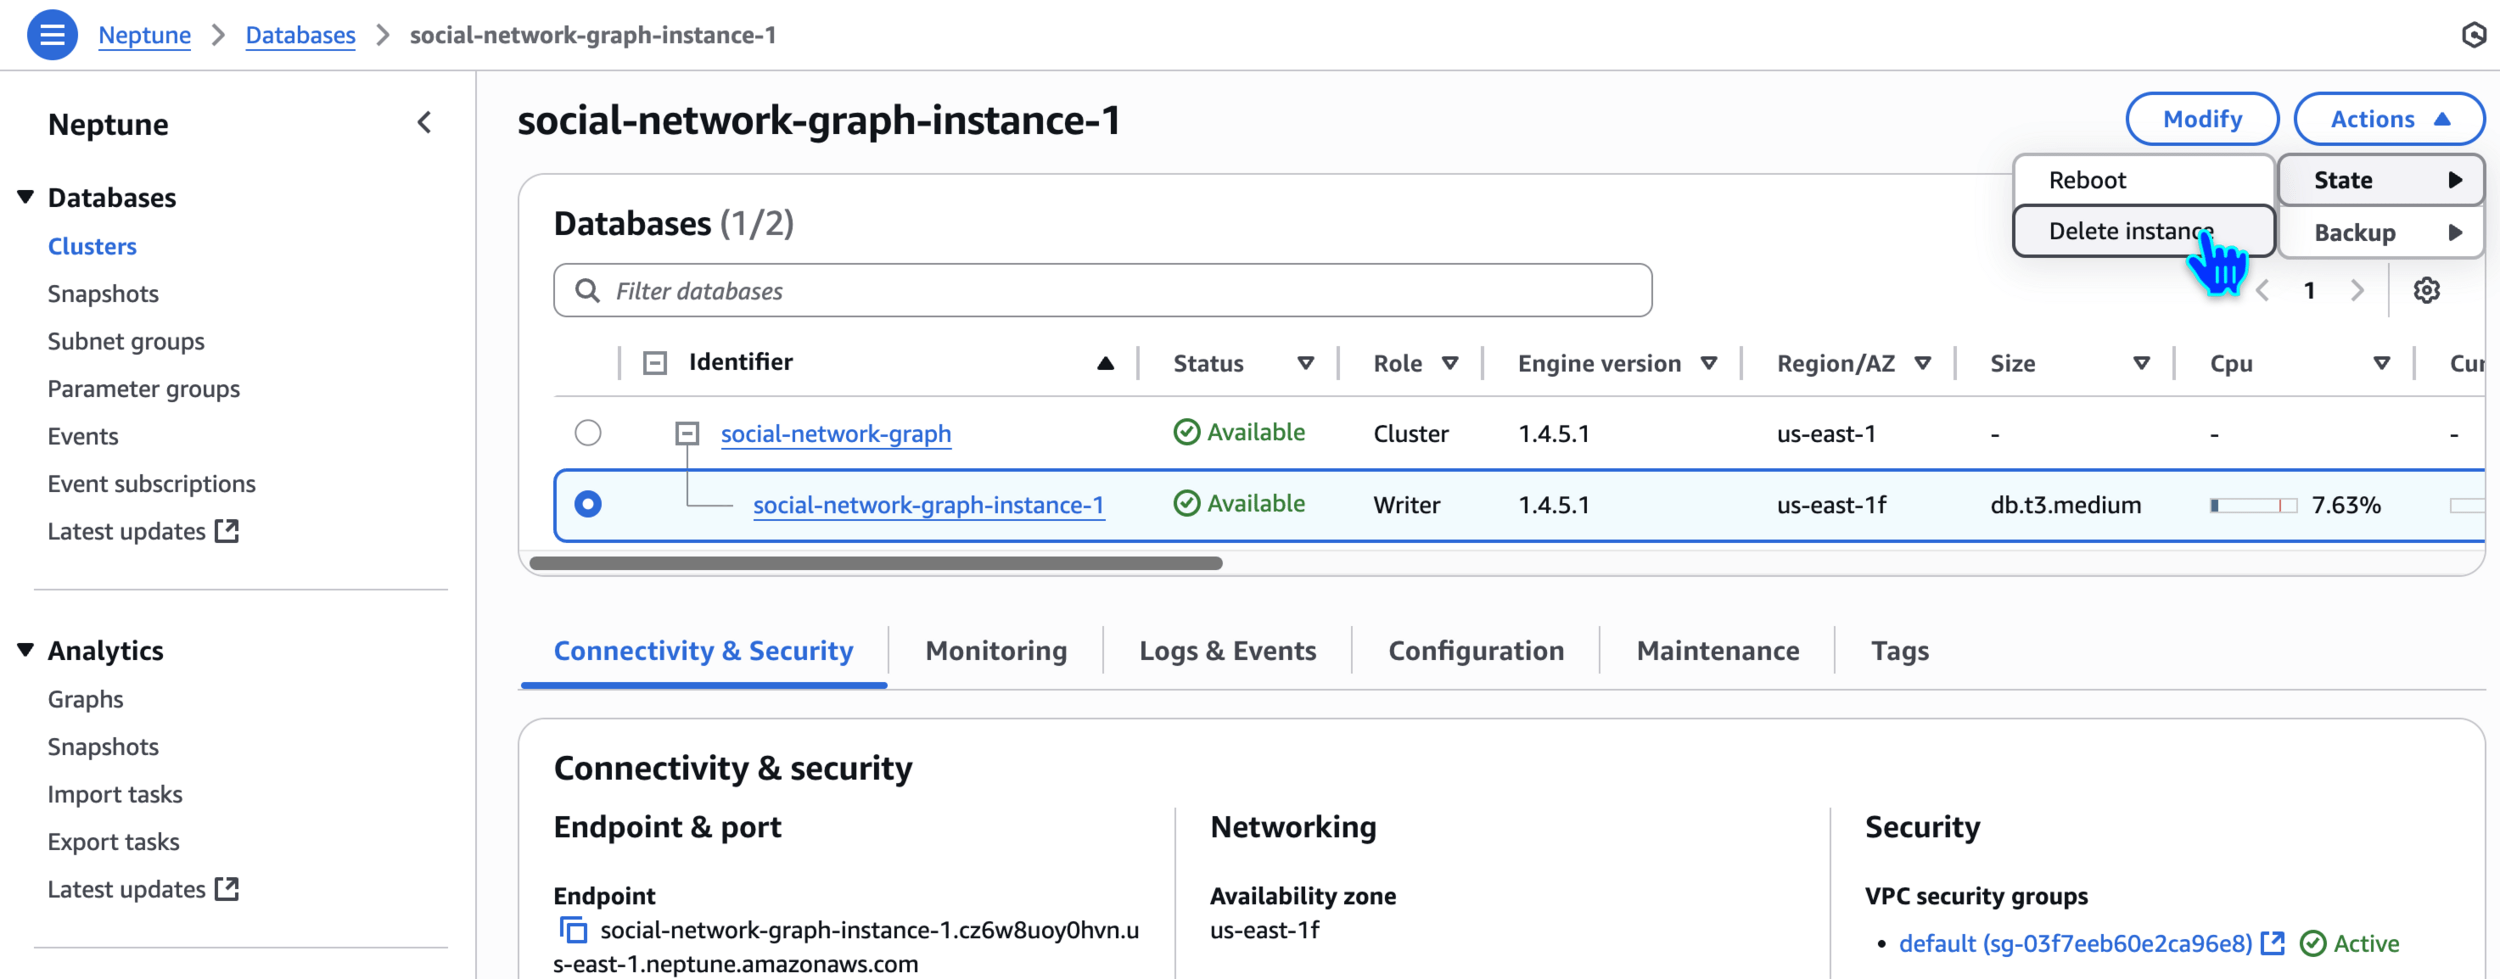This screenshot has width=2500, height=979.
Task: Open Neptune breadcrumb link
Action: click(x=144, y=35)
